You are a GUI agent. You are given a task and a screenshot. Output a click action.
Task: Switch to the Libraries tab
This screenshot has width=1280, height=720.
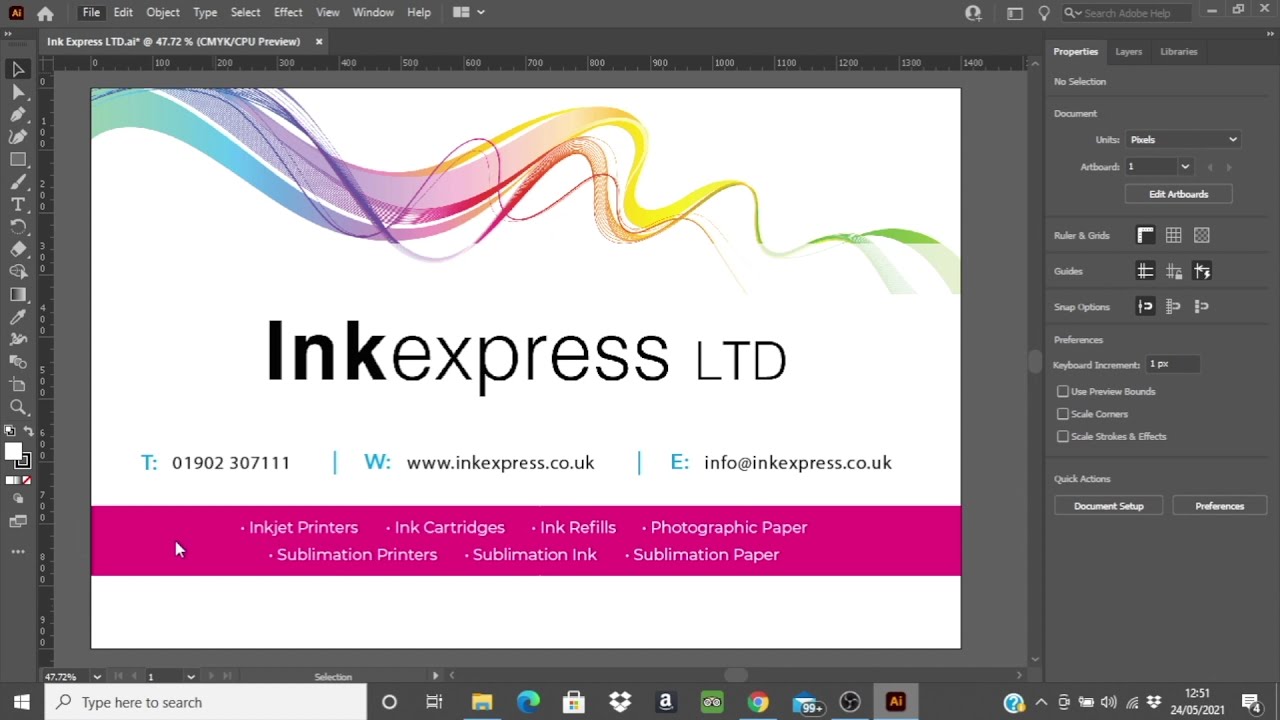tap(1178, 51)
